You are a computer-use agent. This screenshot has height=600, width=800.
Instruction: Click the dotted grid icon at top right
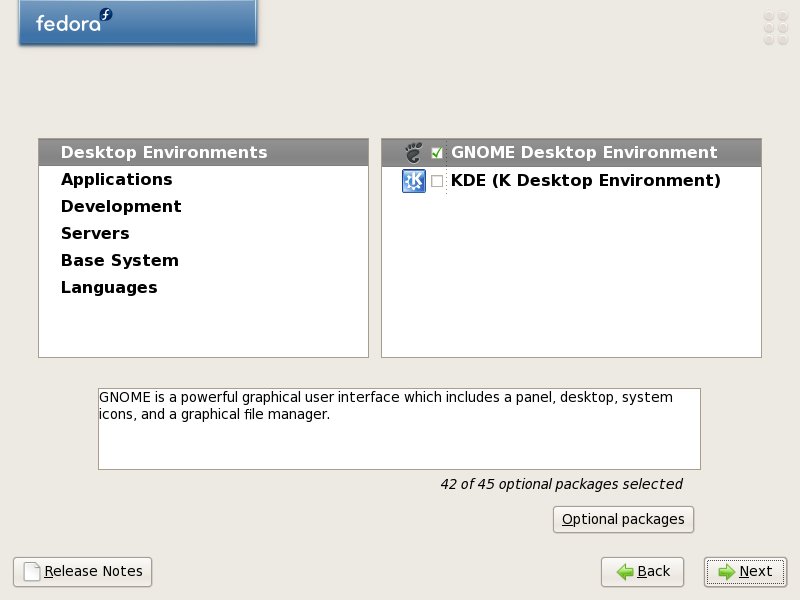776,28
